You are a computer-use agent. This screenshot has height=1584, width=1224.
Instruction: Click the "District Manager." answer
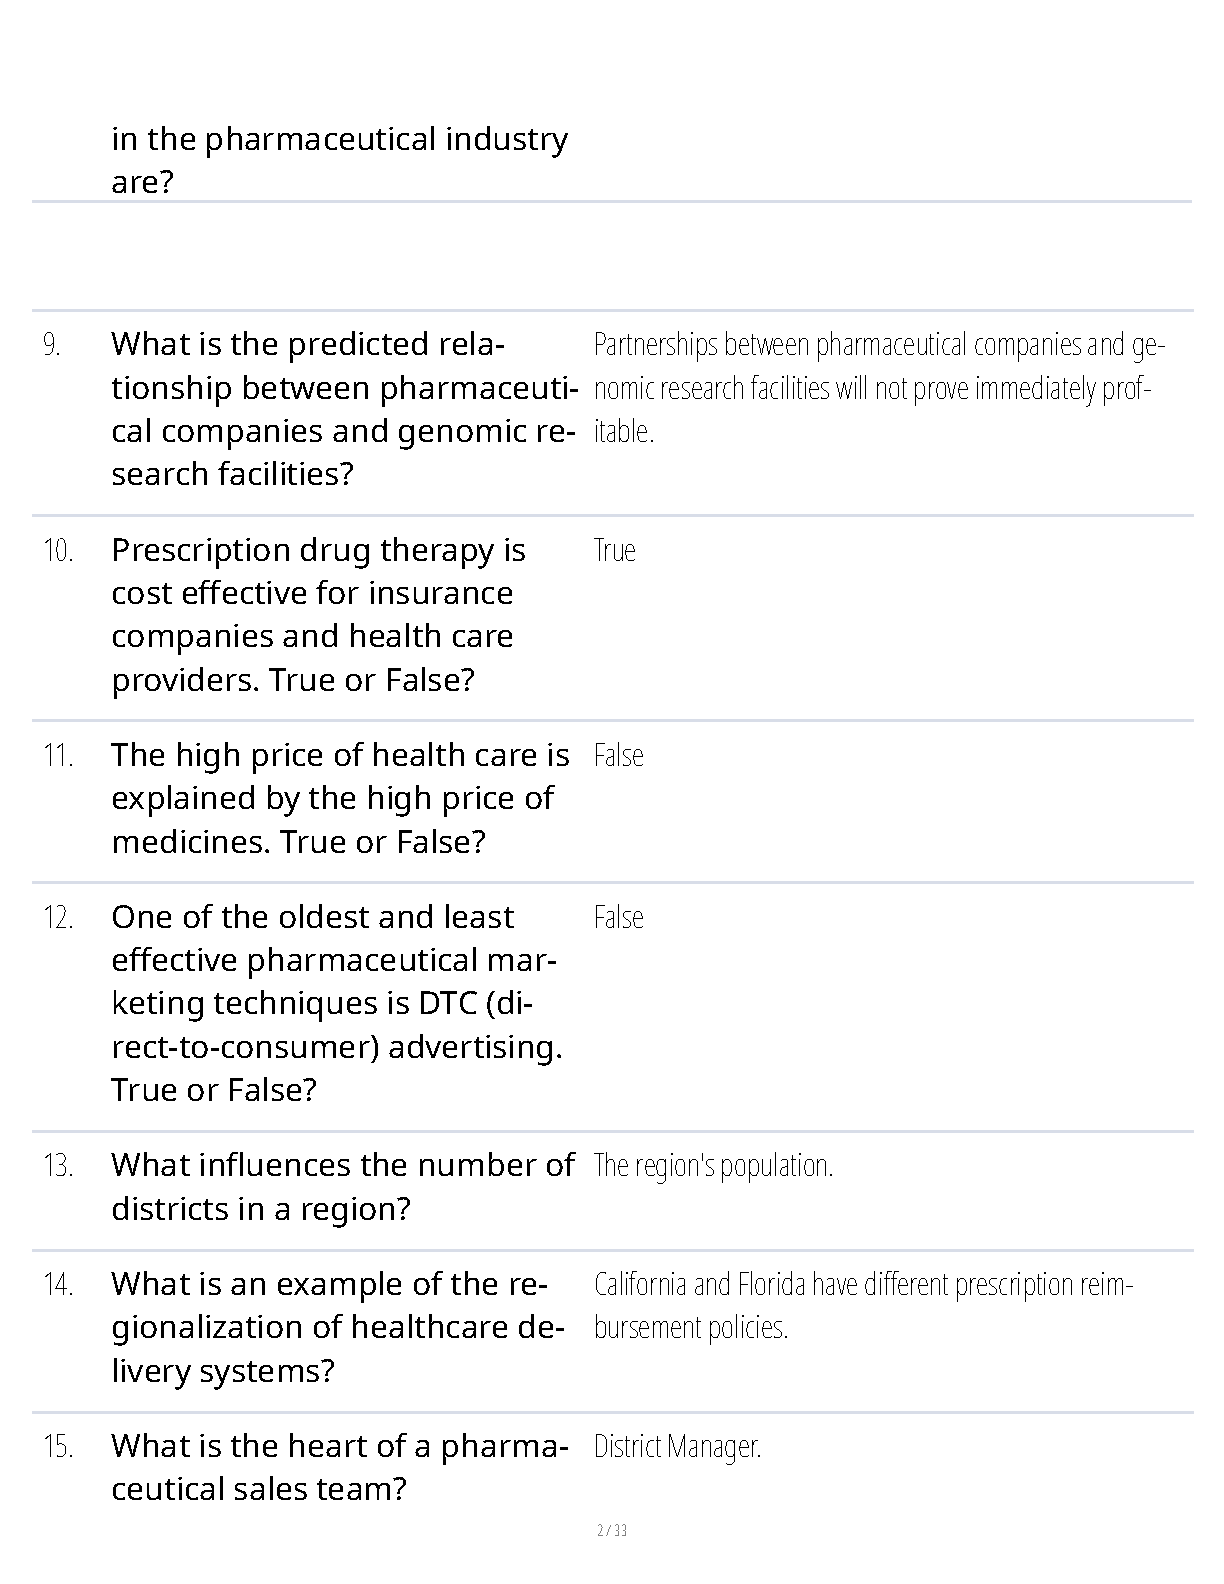677,1447
